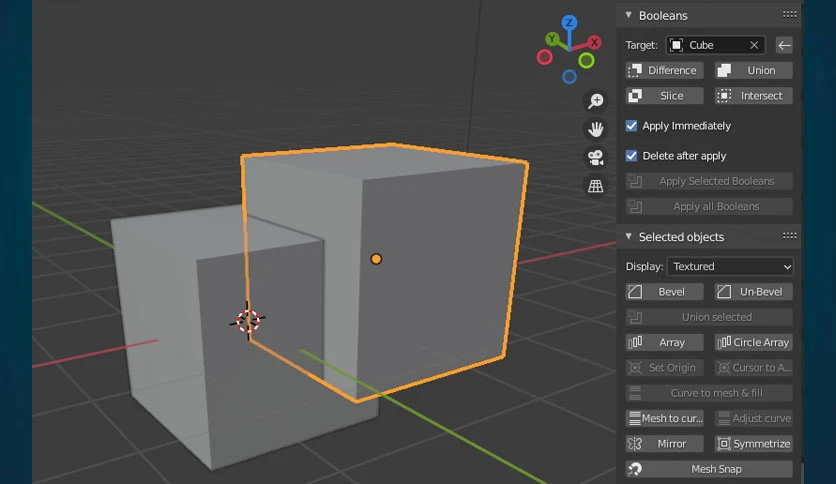Click the arrow button beside Target field
Image resolution: width=836 pixels, height=484 pixels.
tap(784, 45)
